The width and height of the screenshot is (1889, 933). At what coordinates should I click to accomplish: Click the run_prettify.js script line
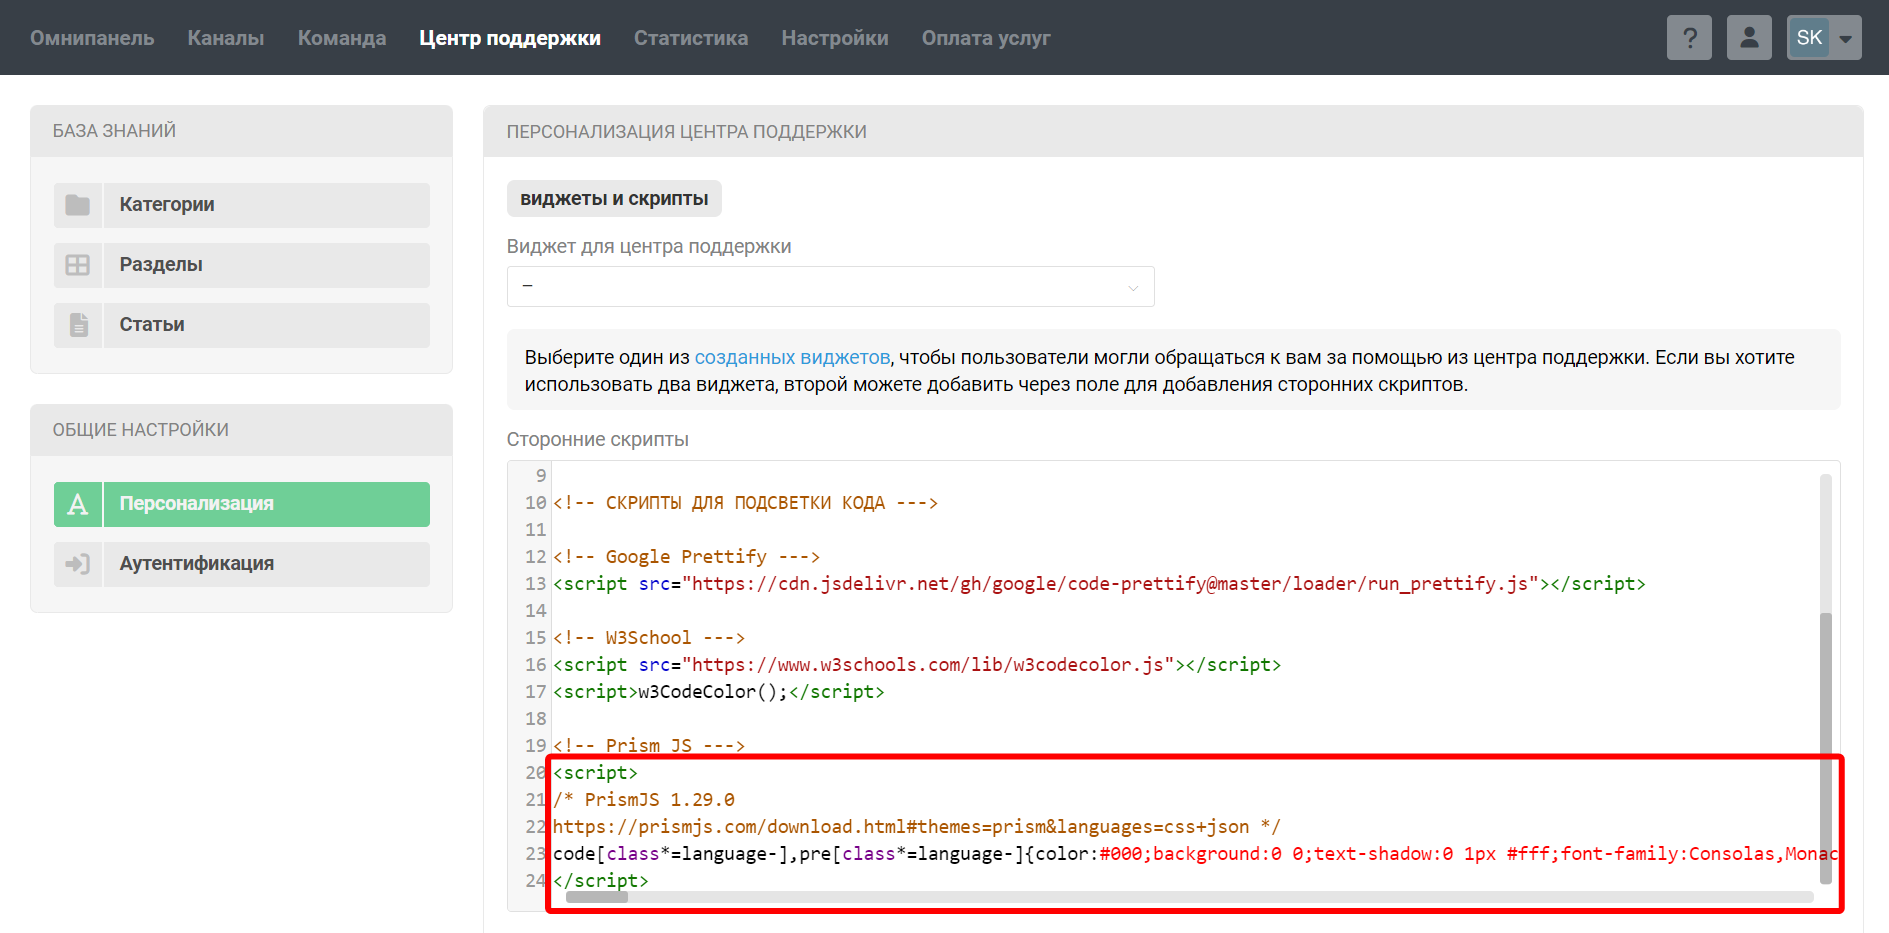pos(1099,584)
